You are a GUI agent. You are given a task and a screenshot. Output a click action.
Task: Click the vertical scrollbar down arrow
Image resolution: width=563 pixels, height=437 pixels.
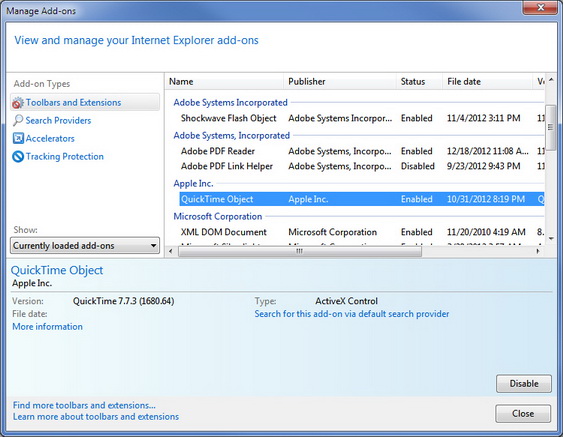551,238
